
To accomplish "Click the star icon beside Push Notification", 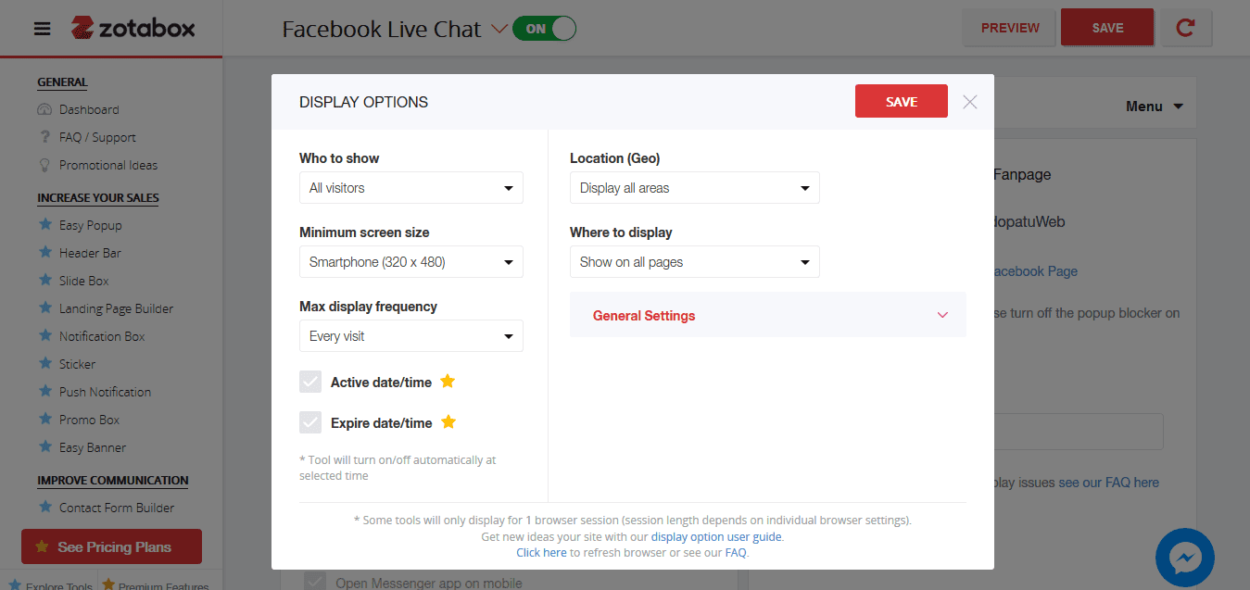I will 44,392.
